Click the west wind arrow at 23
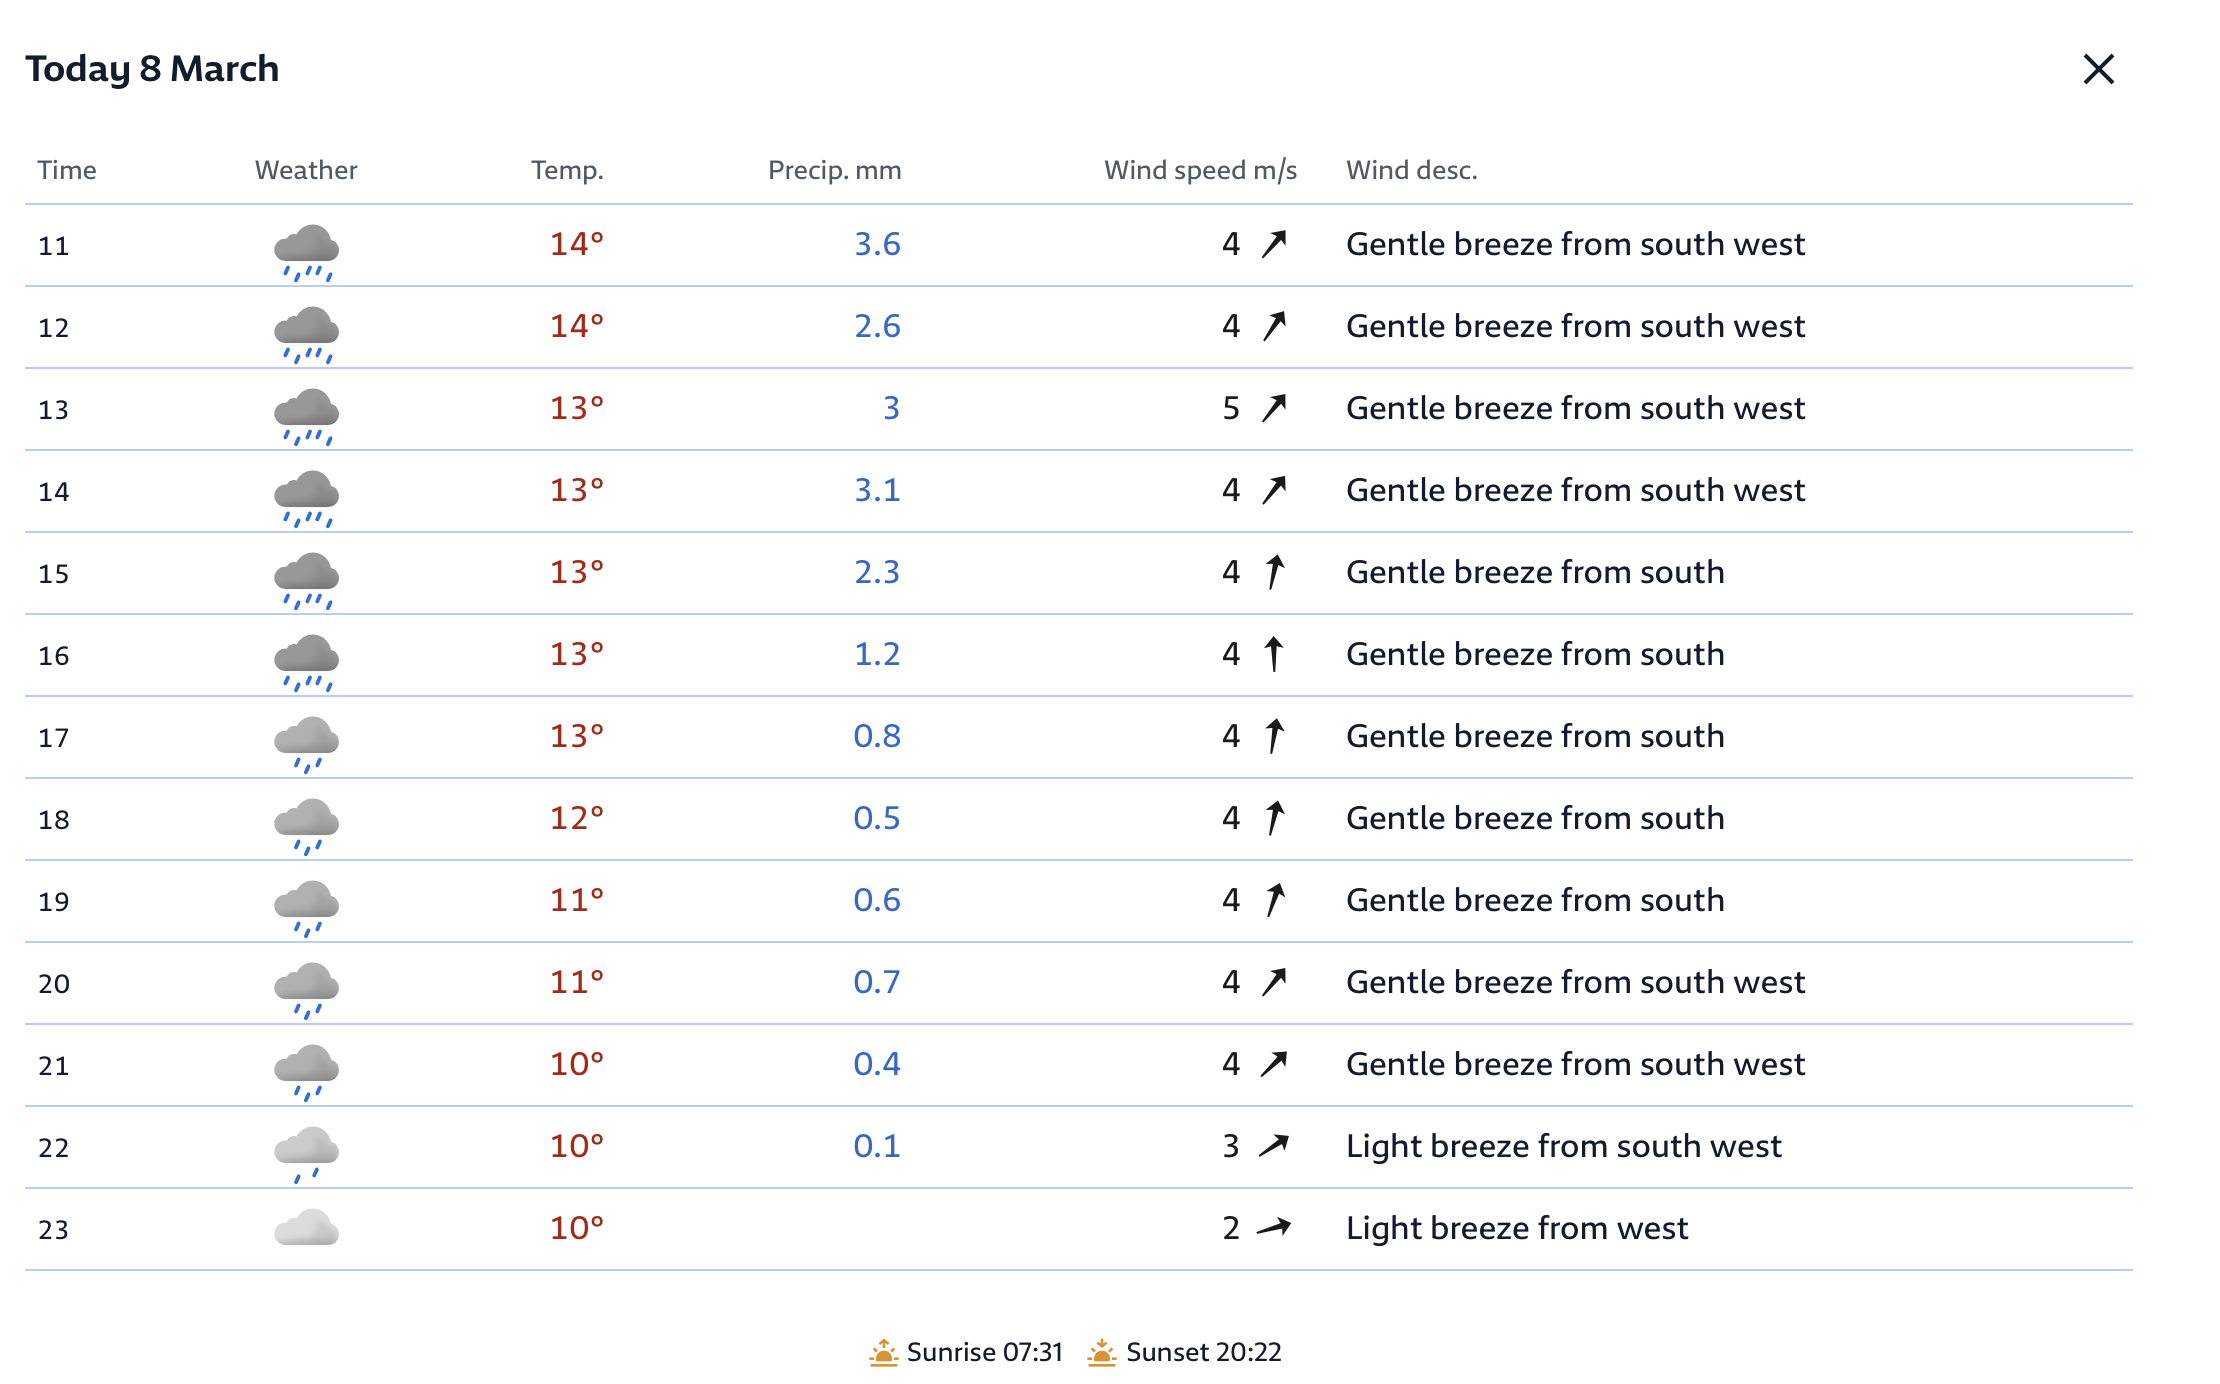The width and height of the screenshot is (2220, 1384). click(x=1274, y=1227)
